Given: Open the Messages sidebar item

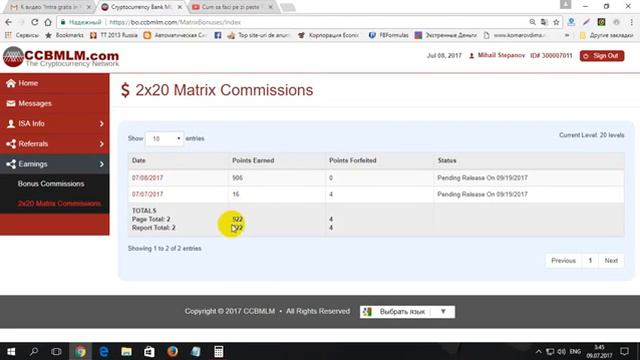Looking at the screenshot, I should [55, 104].
